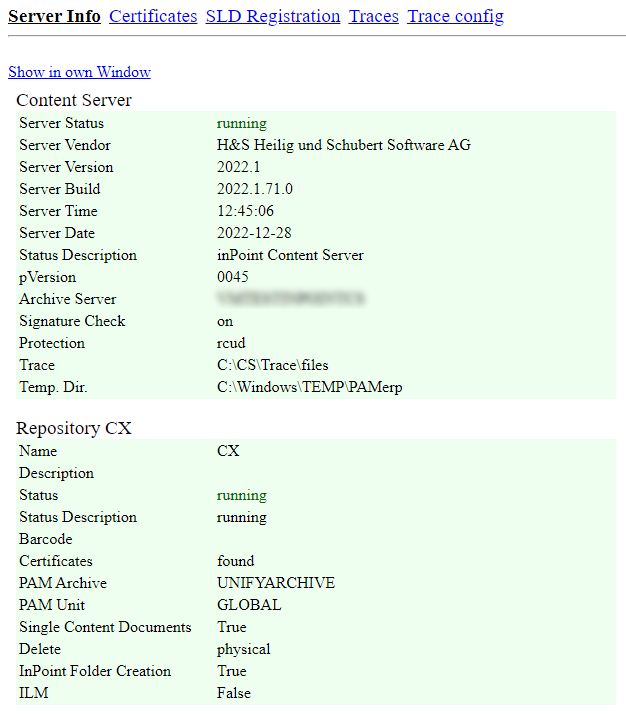Switch to the Certificates tab
The image size is (626, 715).
pos(153,16)
